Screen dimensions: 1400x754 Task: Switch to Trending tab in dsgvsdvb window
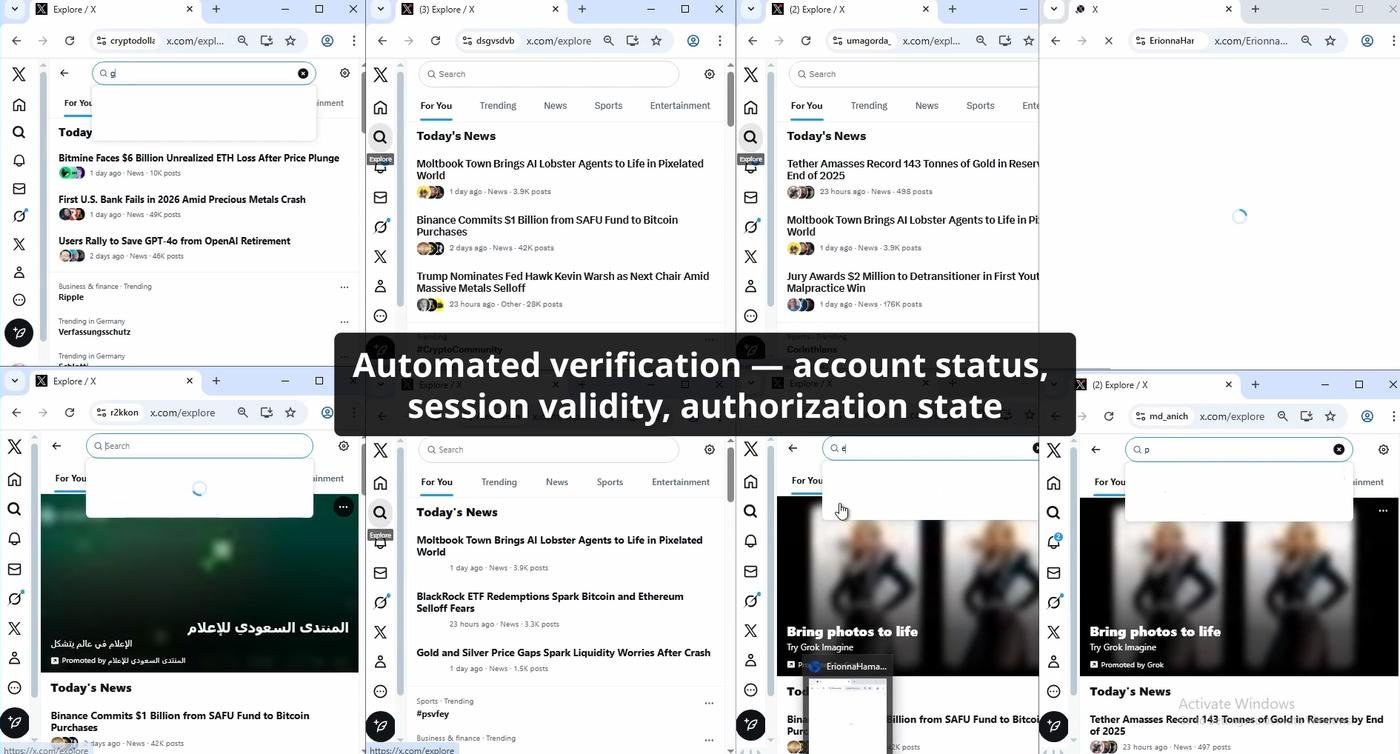497,106
